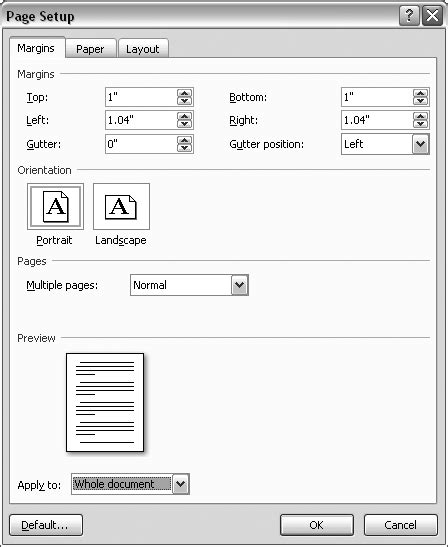Click the Multiple pages label
Image resolution: width=448 pixels, height=547 pixels.
62,285
